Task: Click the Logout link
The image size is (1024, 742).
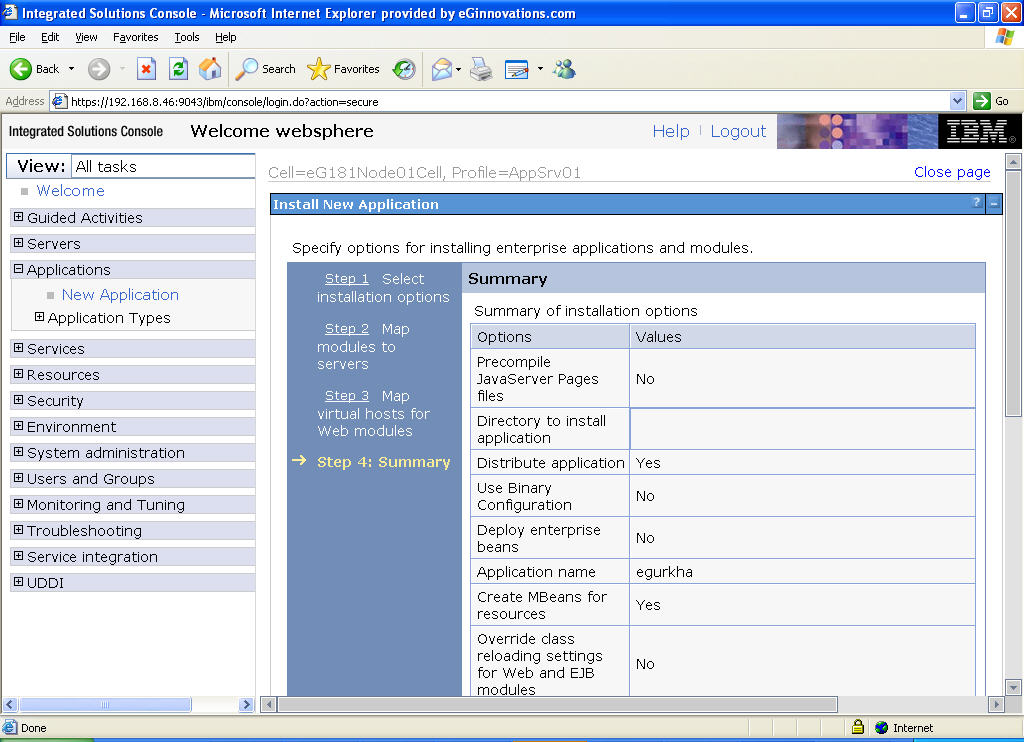Action: 738,131
